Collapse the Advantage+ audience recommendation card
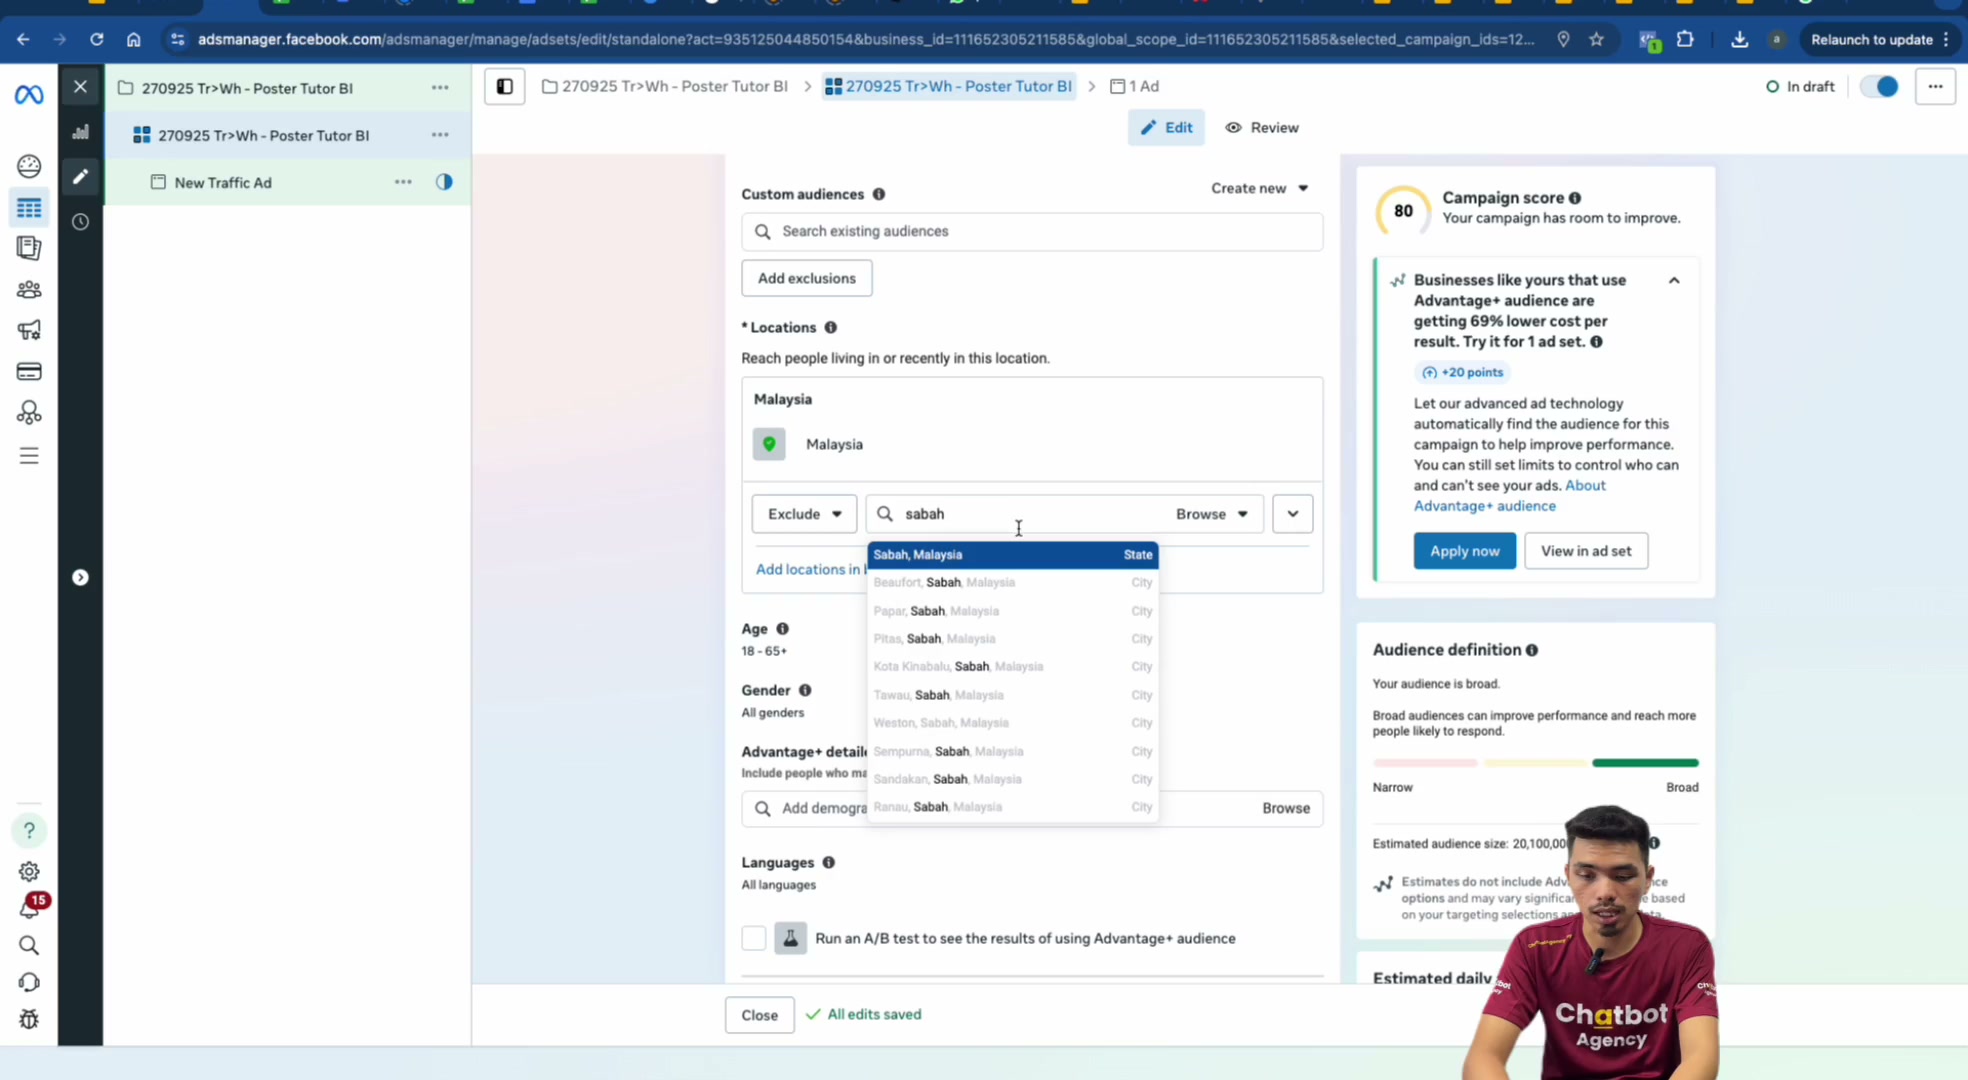Screen dimensions: 1968x1080 [x=1674, y=281]
